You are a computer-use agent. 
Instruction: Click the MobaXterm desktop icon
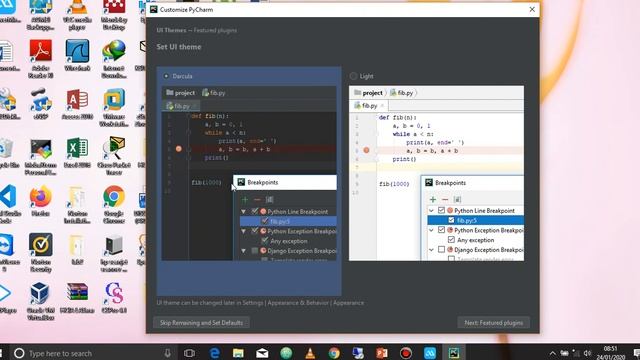point(40,156)
